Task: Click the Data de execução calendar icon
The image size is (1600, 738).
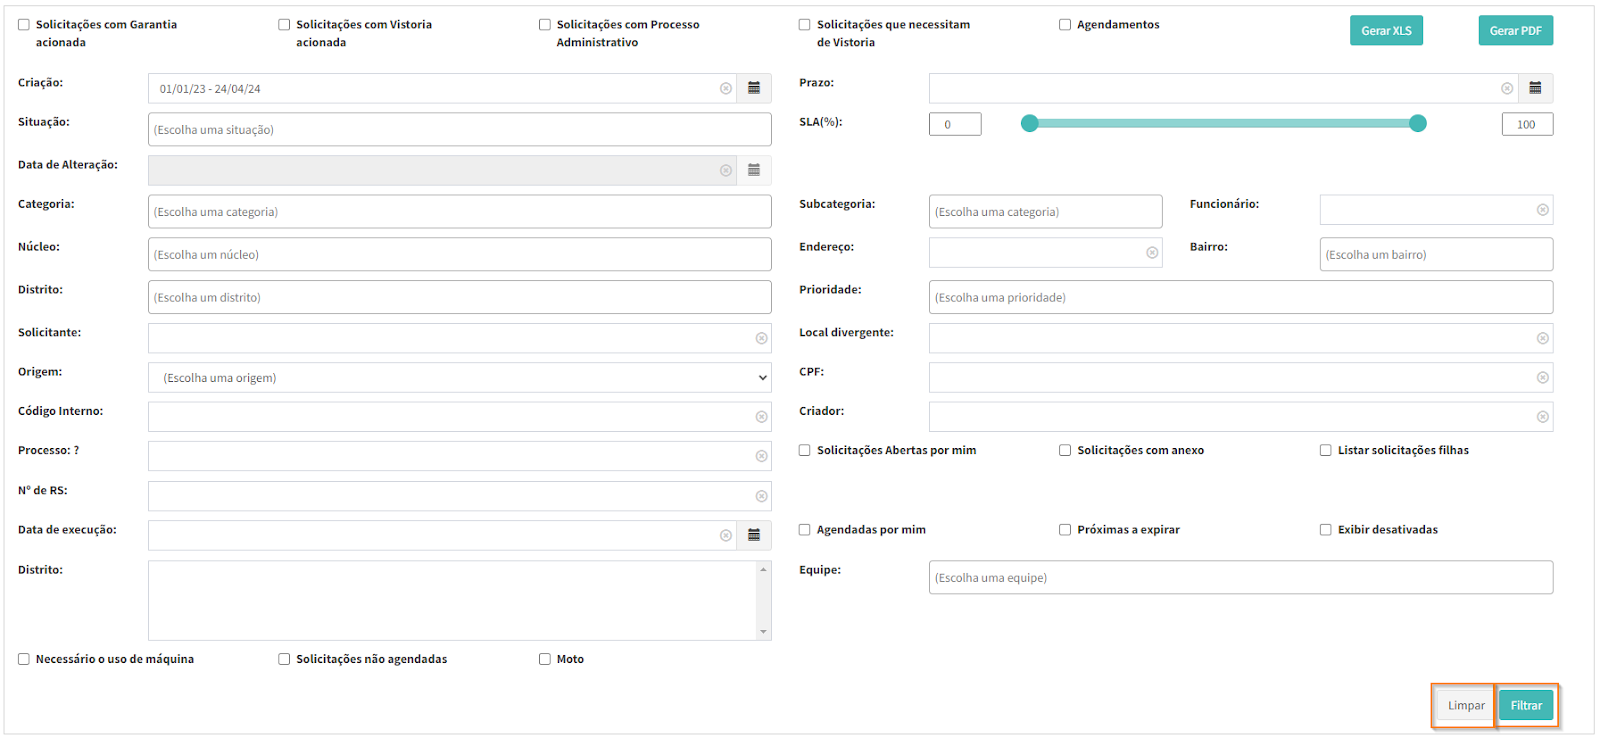Action: click(x=754, y=536)
